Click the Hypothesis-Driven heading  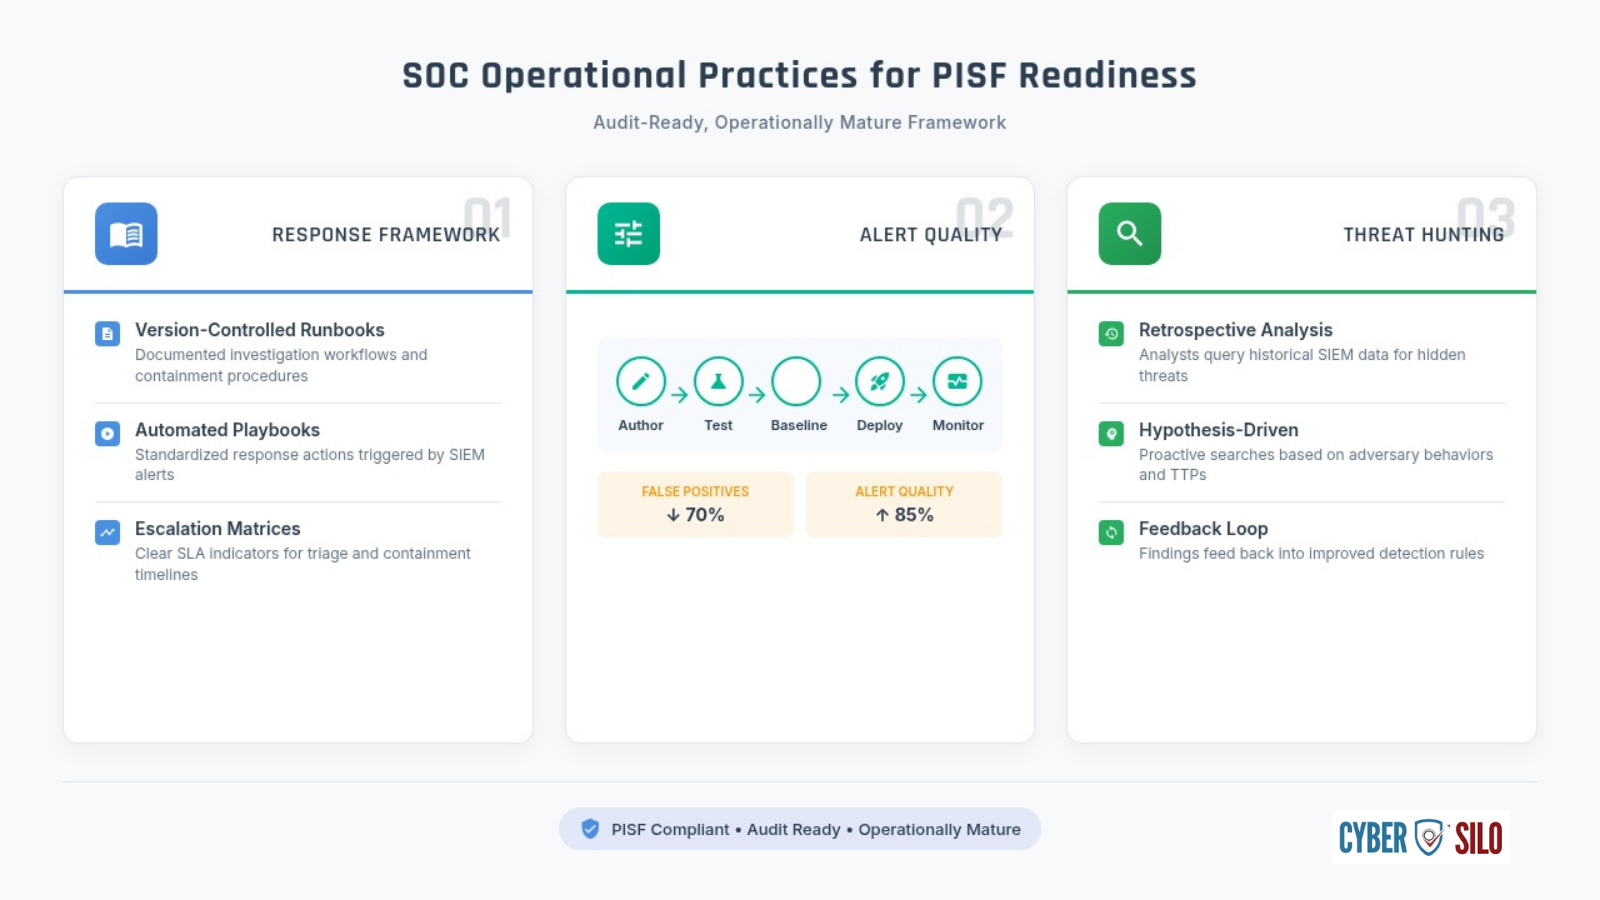1219,430
